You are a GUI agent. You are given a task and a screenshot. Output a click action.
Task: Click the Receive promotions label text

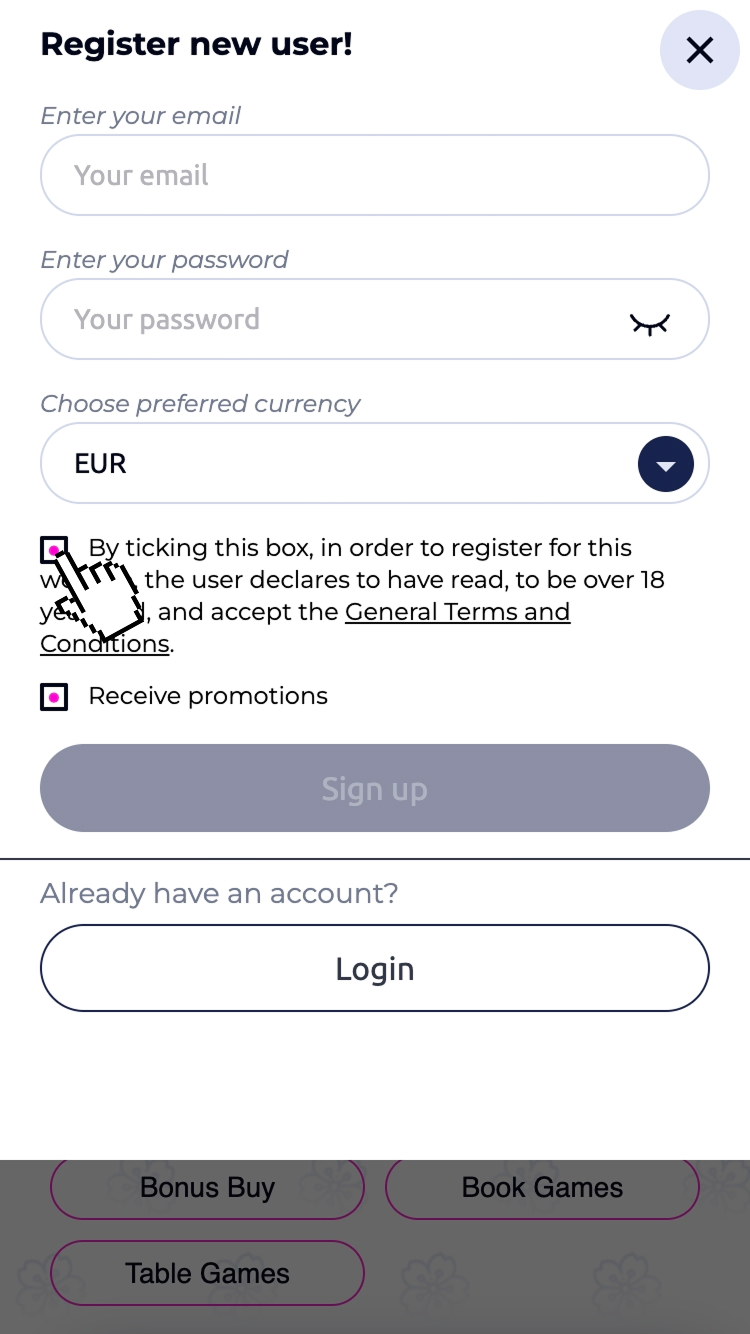(x=208, y=696)
